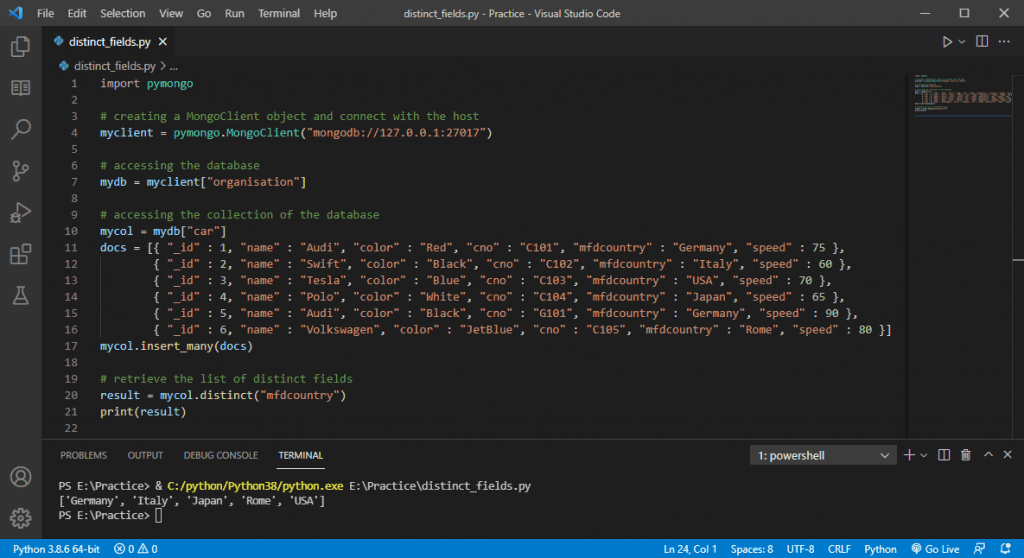Image resolution: width=1024 pixels, height=558 pixels.
Task: Run the Python file with play button
Action: pyautogui.click(x=946, y=42)
